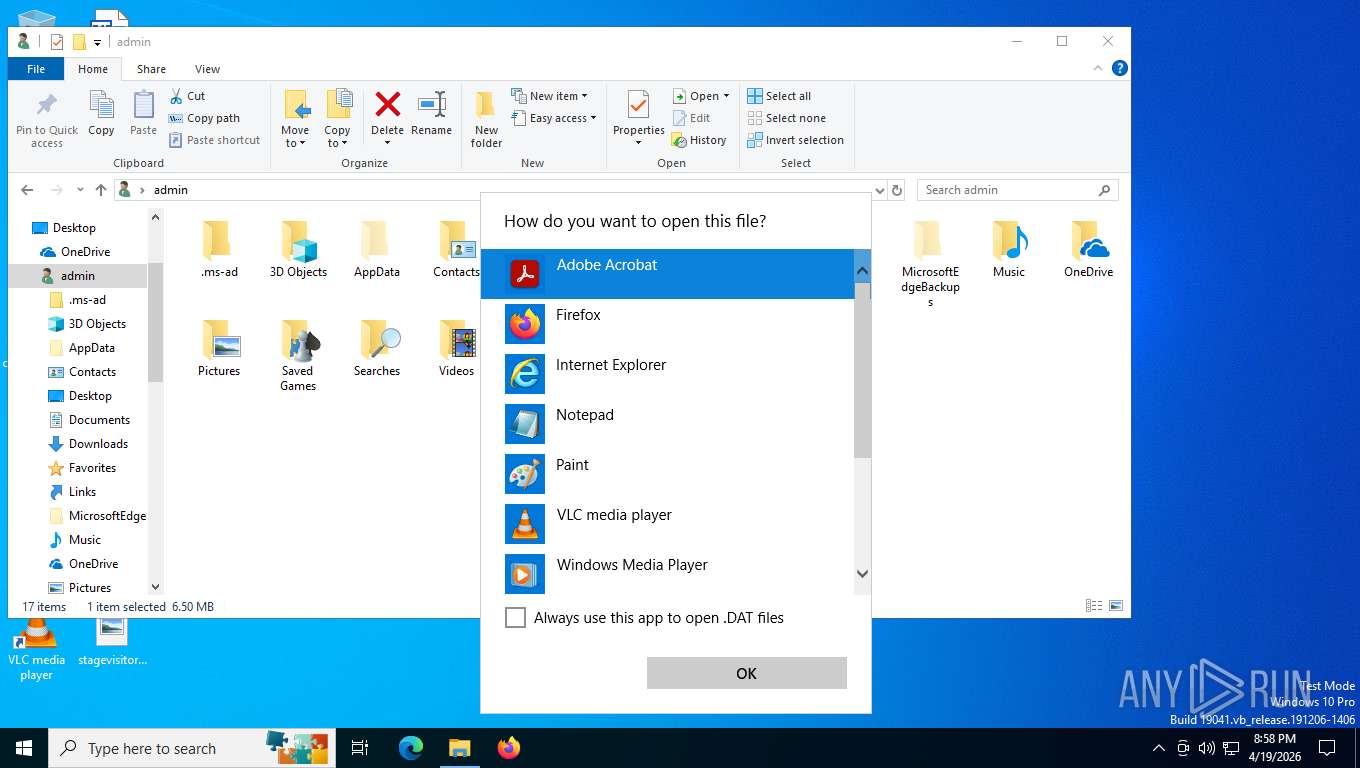Select Downloads in the navigation tree
This screenshot has width=1360, height=768.
[x=98, y=444]
